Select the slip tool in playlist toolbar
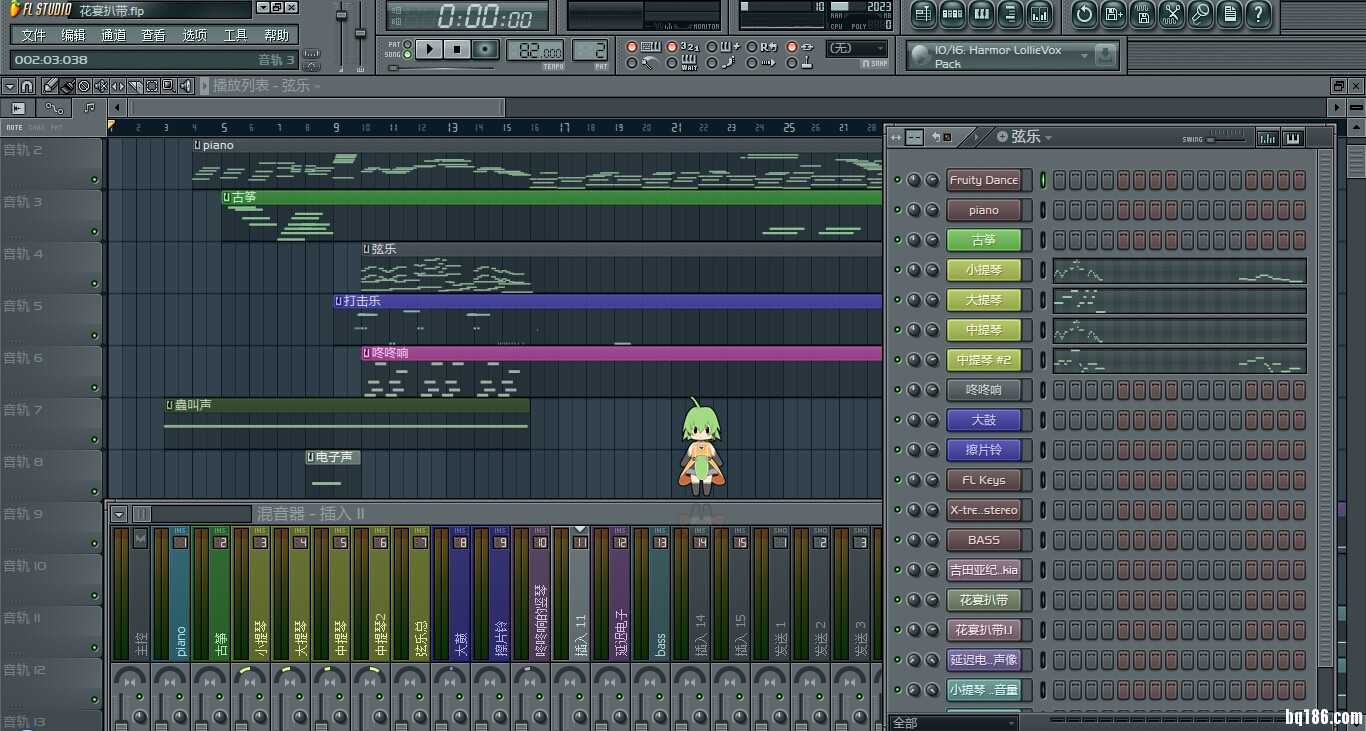 (118, 86)
